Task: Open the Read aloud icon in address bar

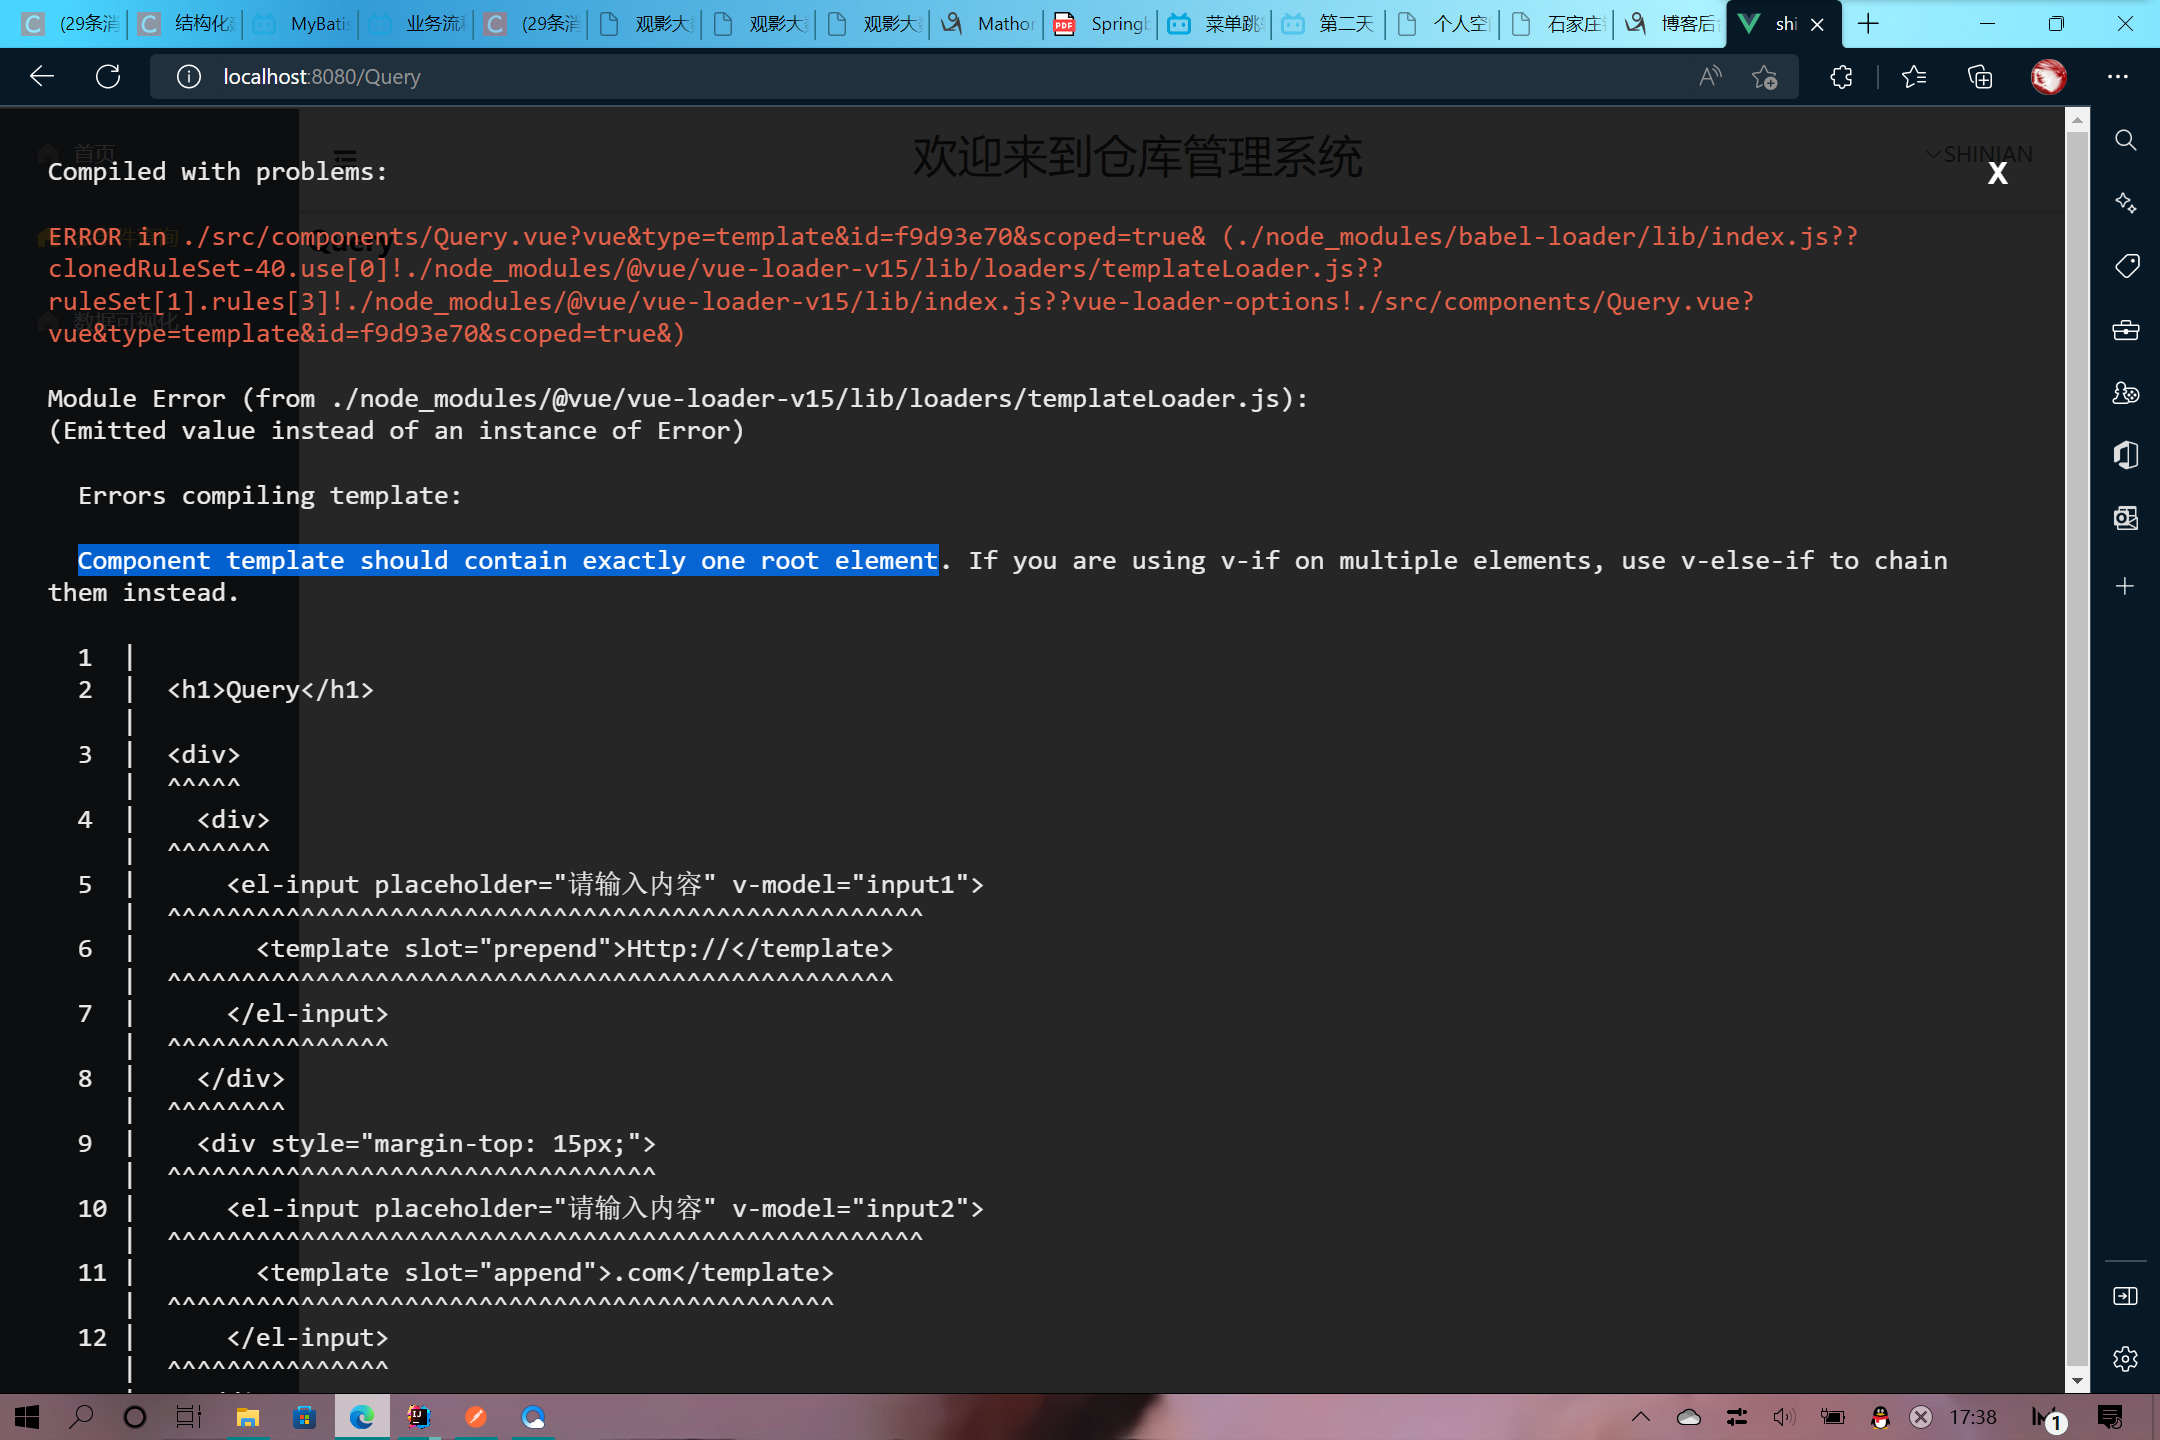Action: (1710, 77)
